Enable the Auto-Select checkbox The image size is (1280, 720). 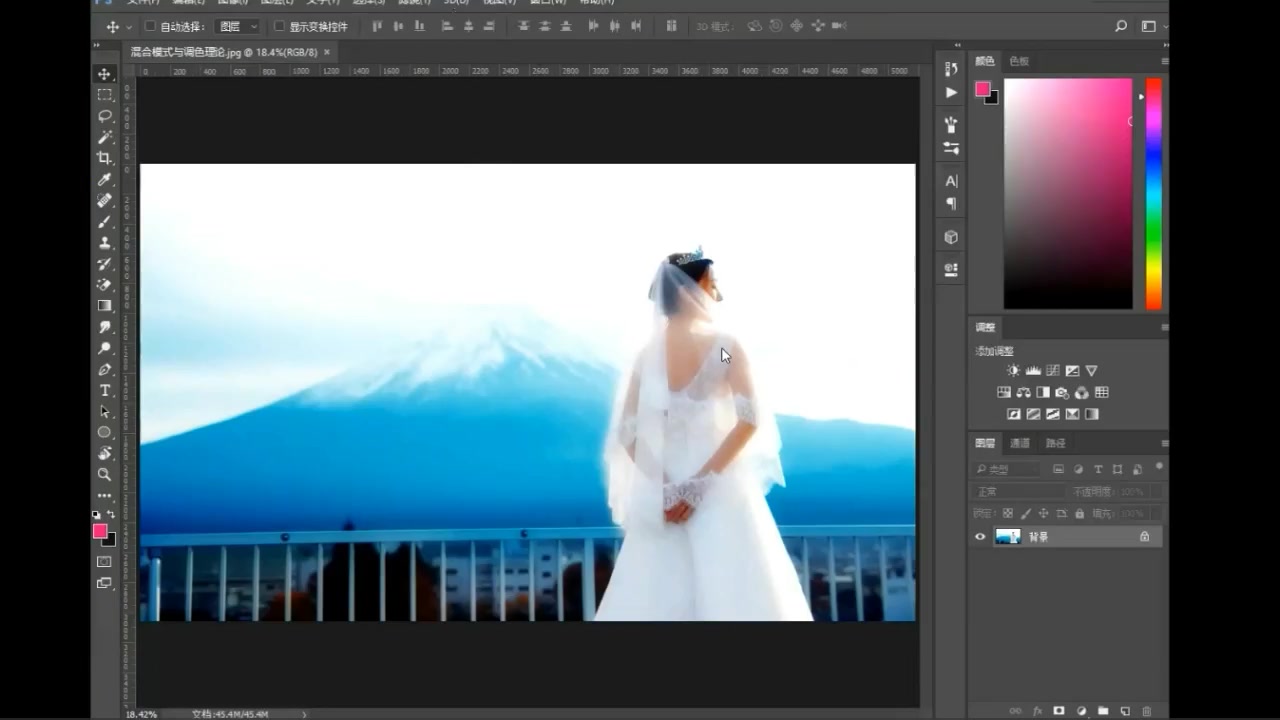click(150, 26)
